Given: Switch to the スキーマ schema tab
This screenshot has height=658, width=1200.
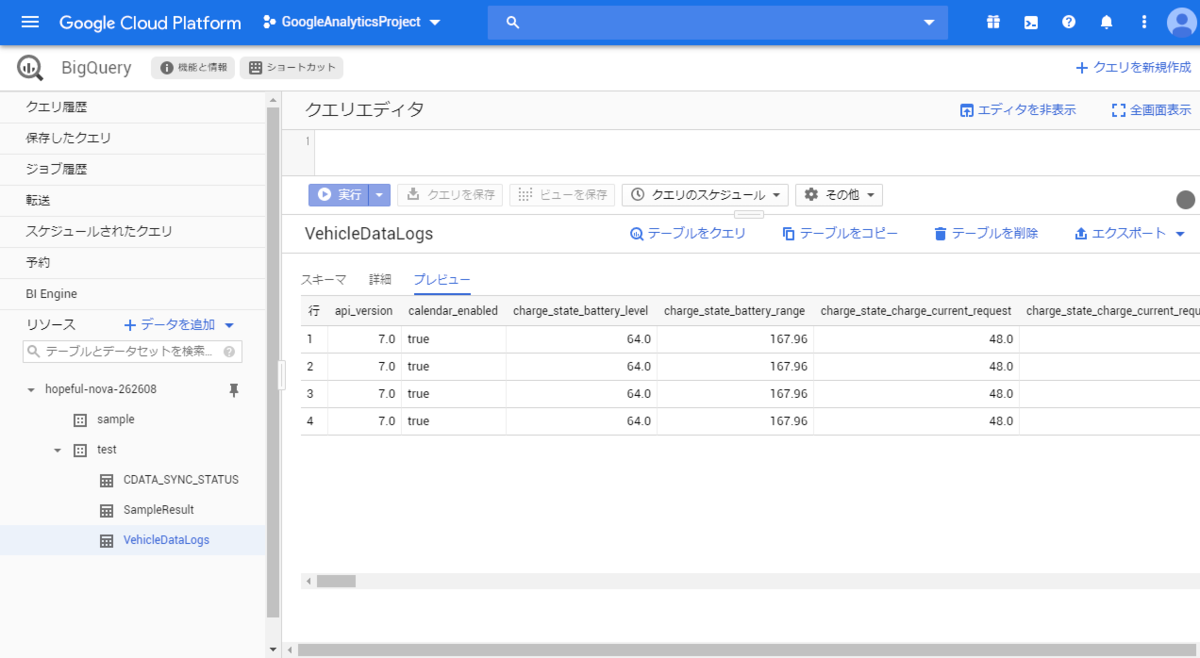Looking at the screenshot, I should 324,280.
